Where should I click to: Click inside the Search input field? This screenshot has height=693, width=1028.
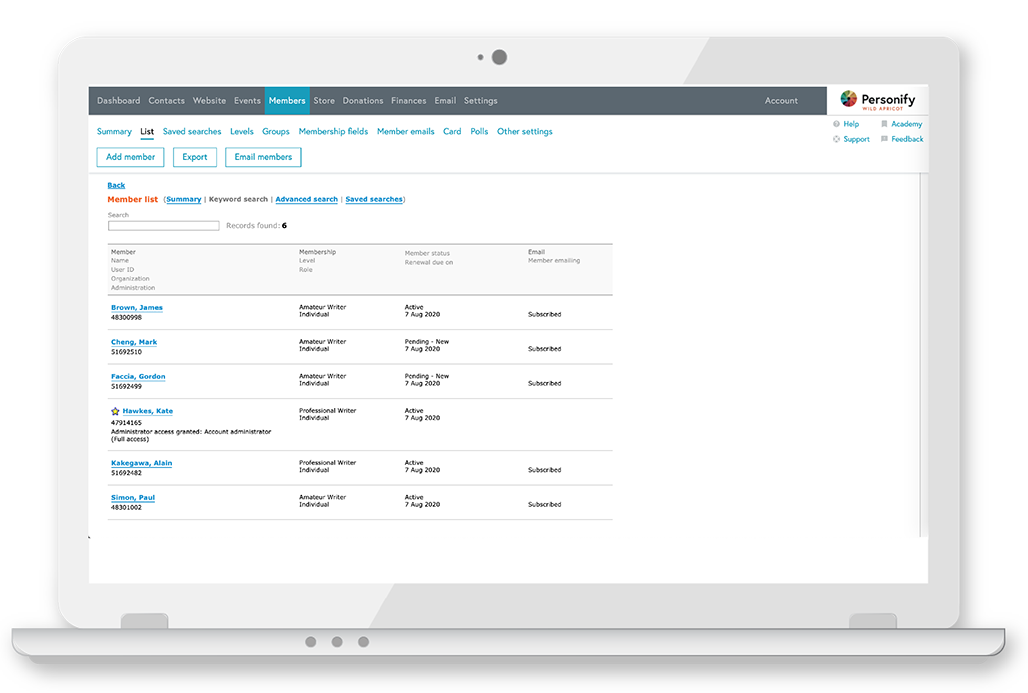click(x=163, y=225)
